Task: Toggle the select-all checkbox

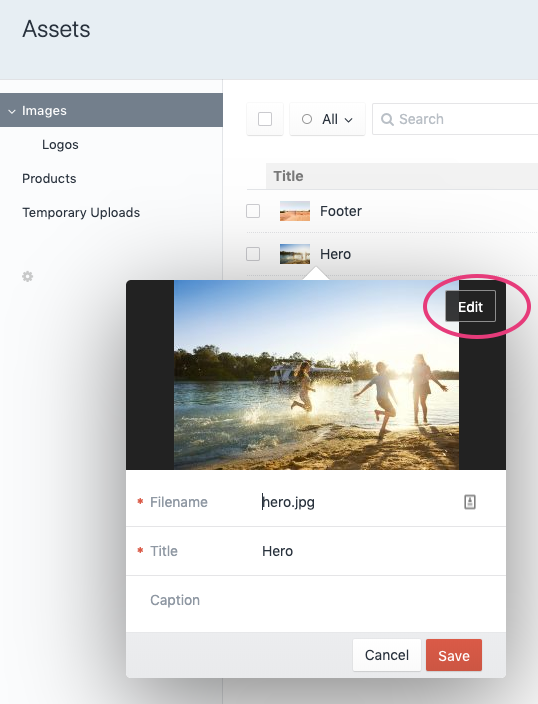Action: point(265,119)
